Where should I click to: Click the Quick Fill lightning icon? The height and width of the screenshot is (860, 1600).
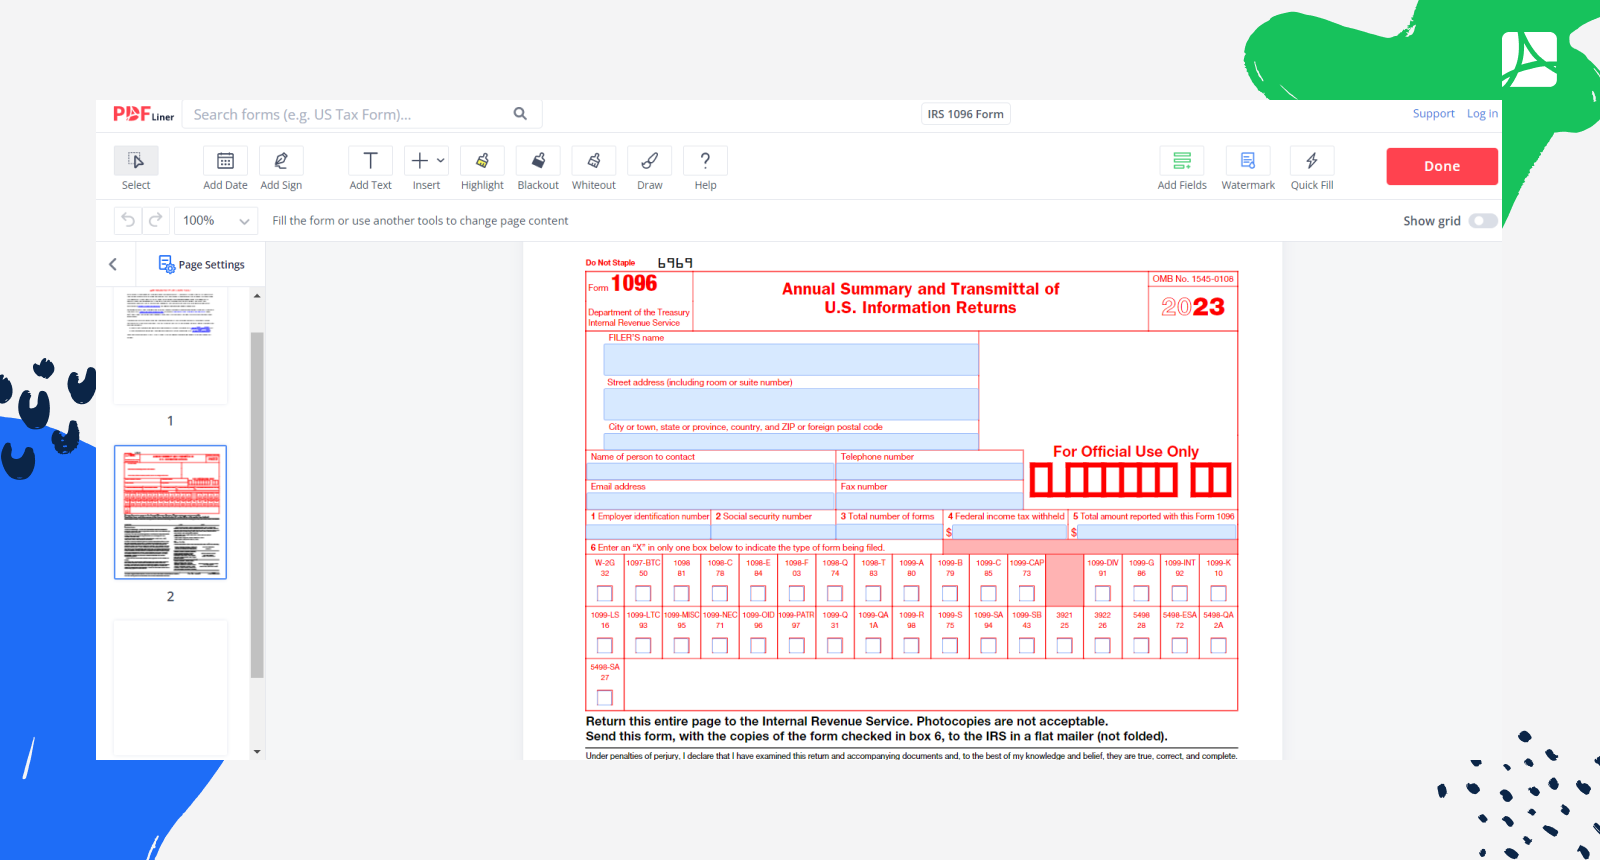(x=1311, y=161)
